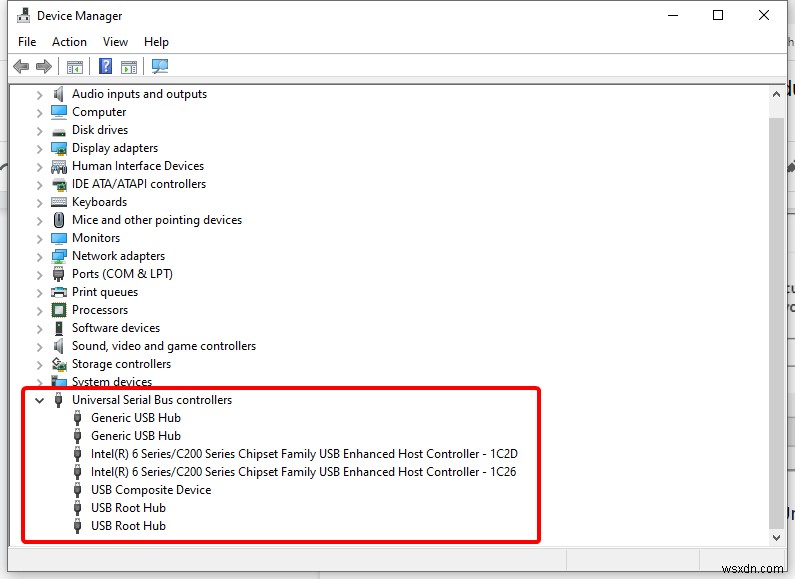Click the Print queues printer icon

59,292
